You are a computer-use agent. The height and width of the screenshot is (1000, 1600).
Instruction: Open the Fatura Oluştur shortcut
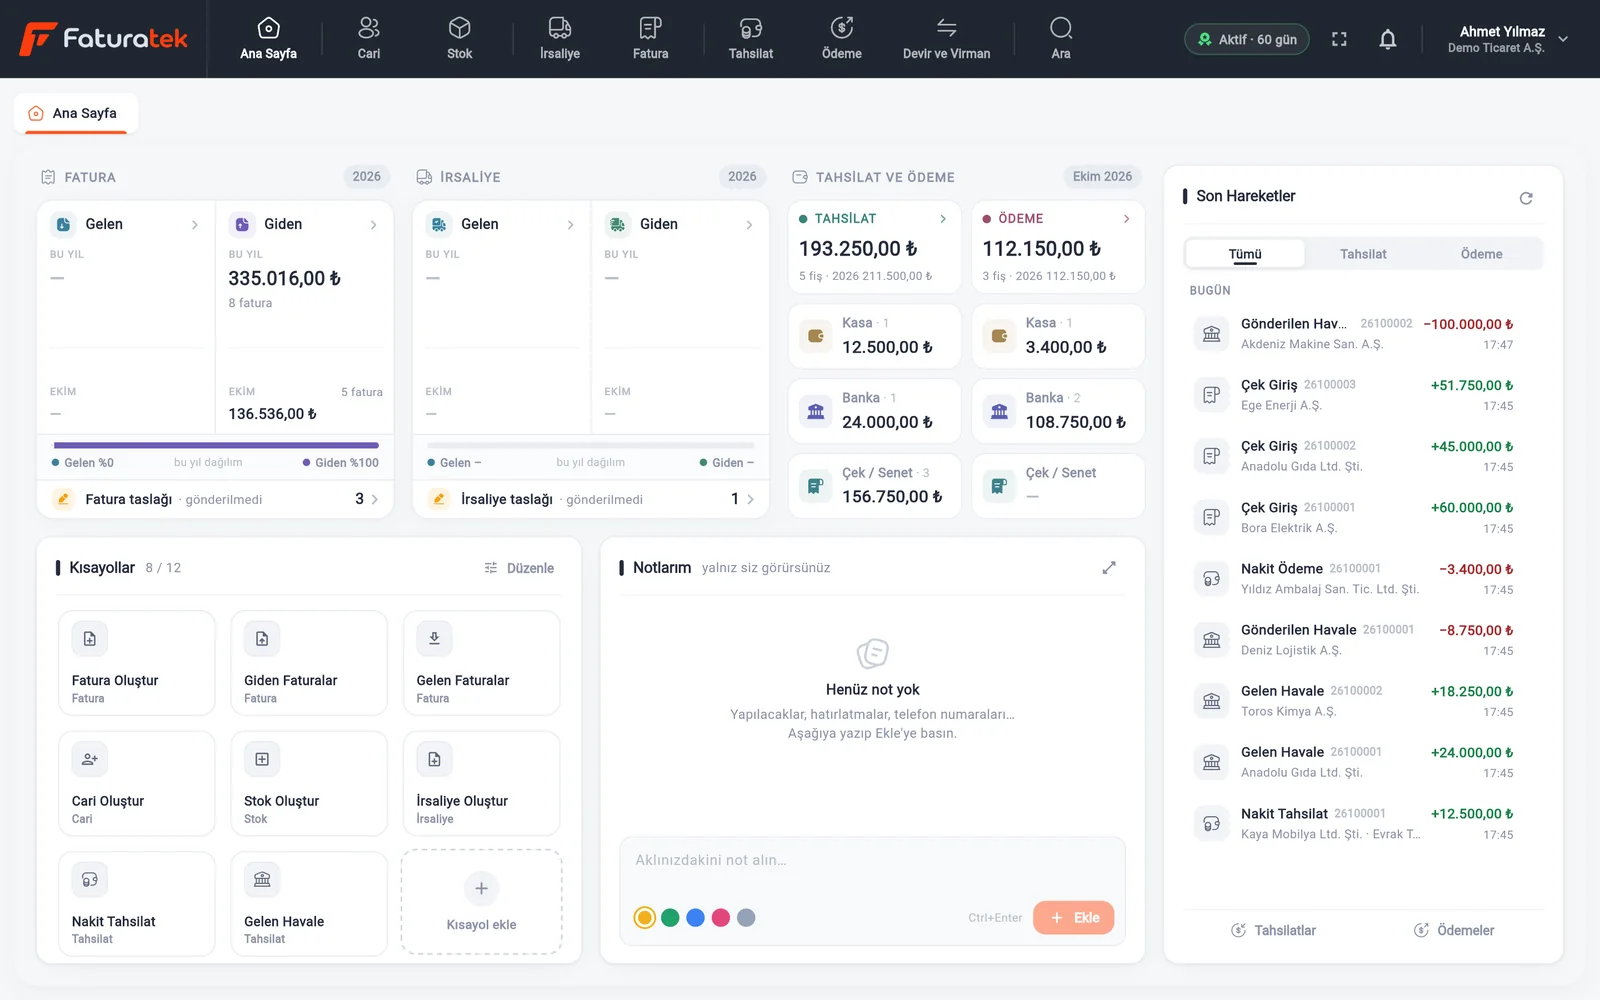137,663
